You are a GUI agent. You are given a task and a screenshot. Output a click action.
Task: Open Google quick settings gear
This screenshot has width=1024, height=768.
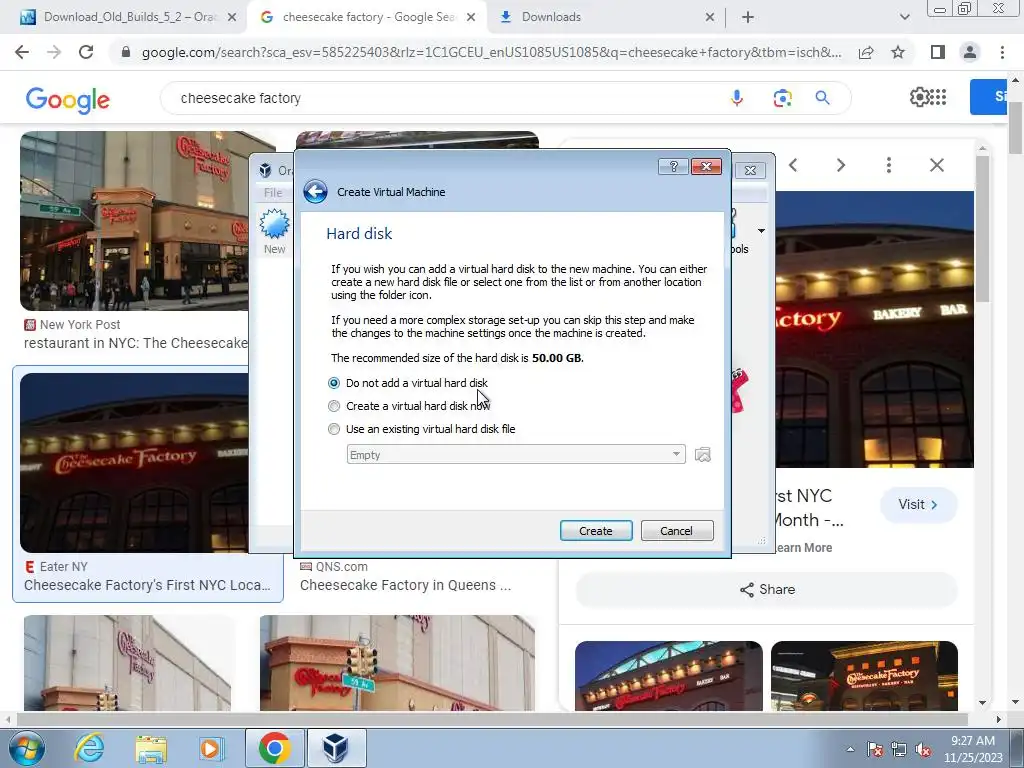coord(919,97)
